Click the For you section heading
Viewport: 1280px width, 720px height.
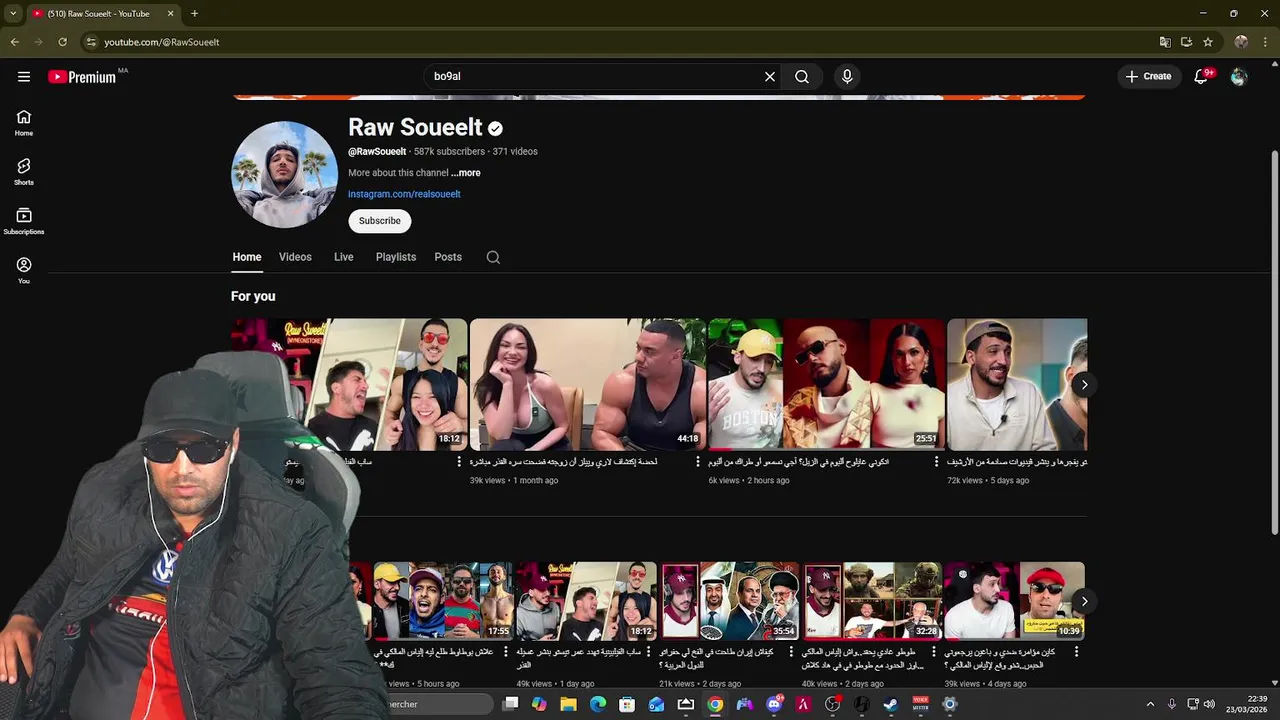[x=253, y=296]
